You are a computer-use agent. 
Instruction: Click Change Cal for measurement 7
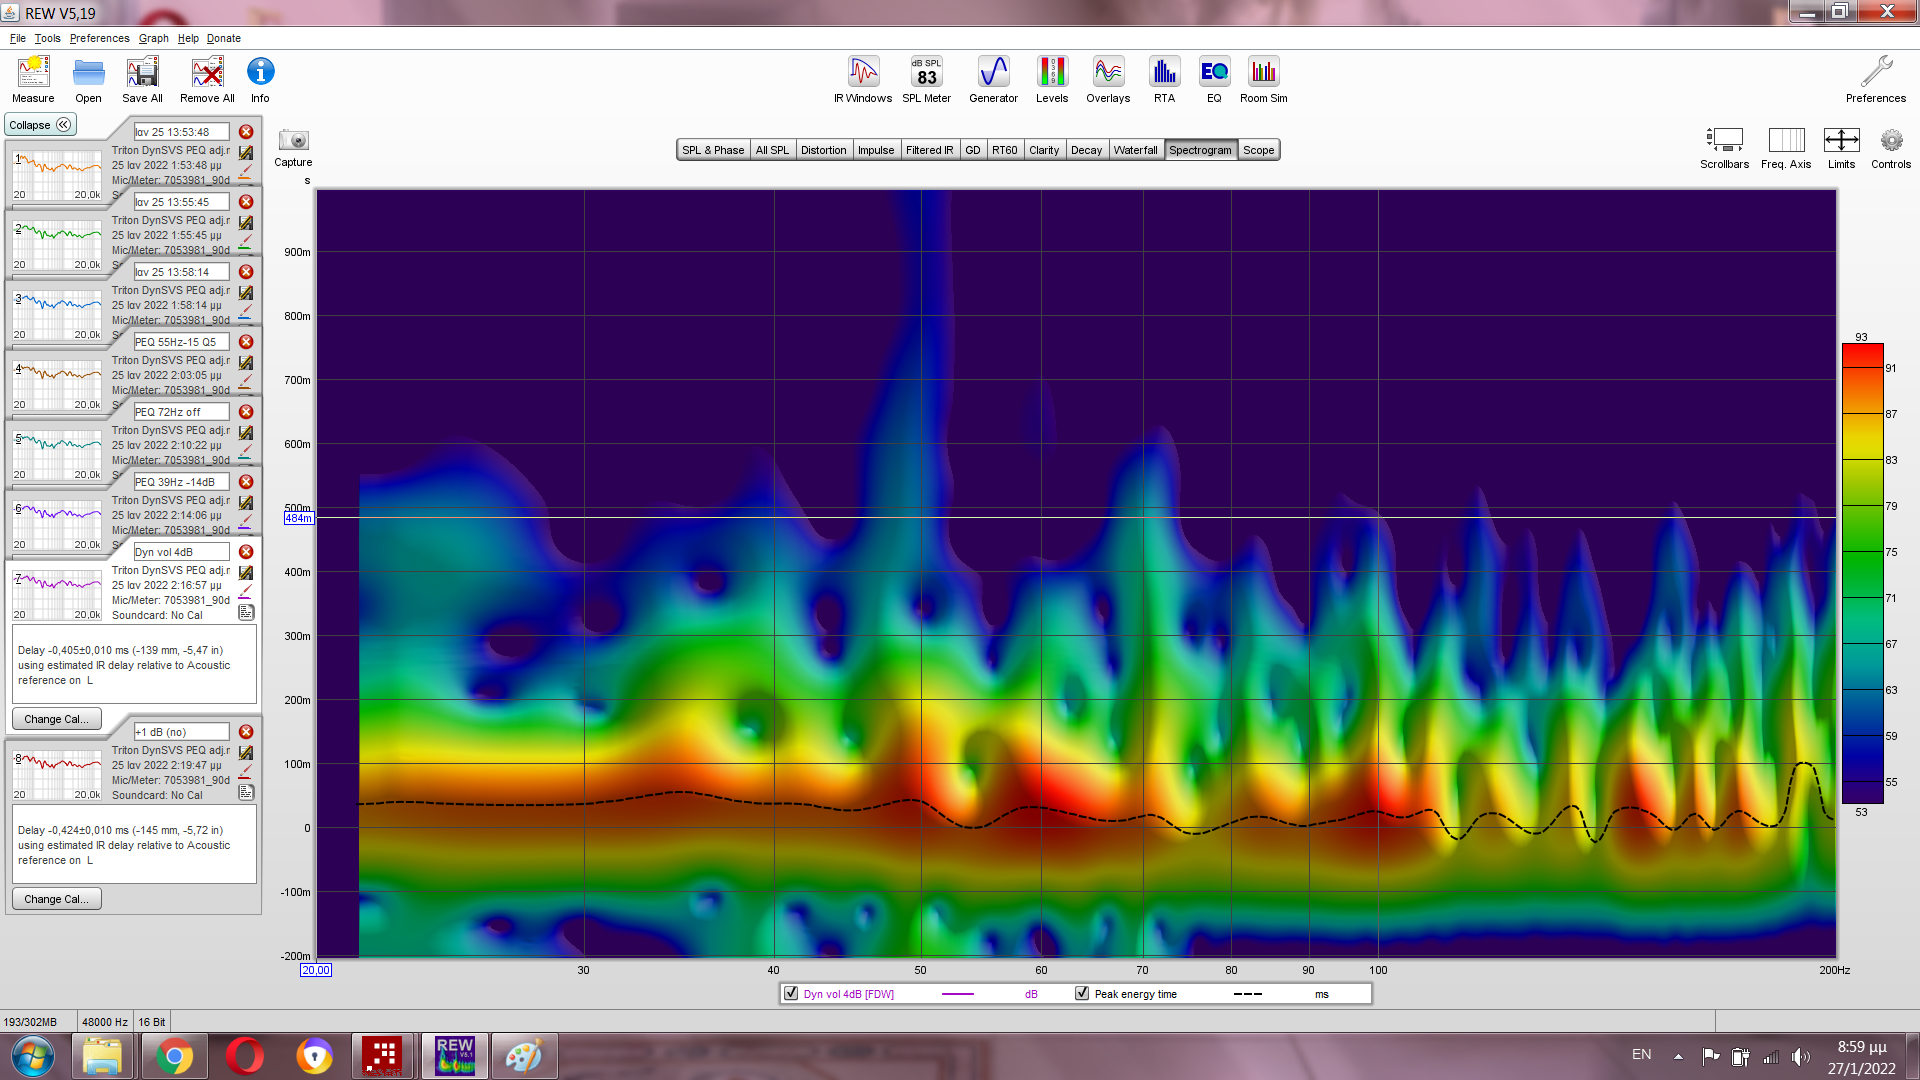click(56, 719)
